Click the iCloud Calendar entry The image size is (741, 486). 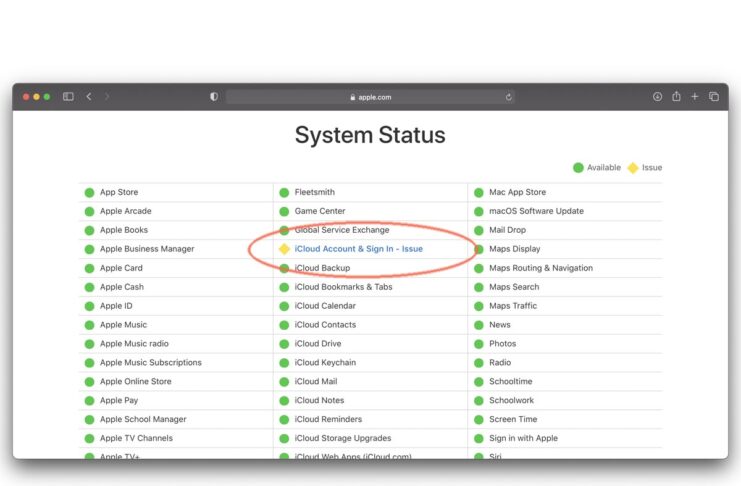tap(325, 305)
